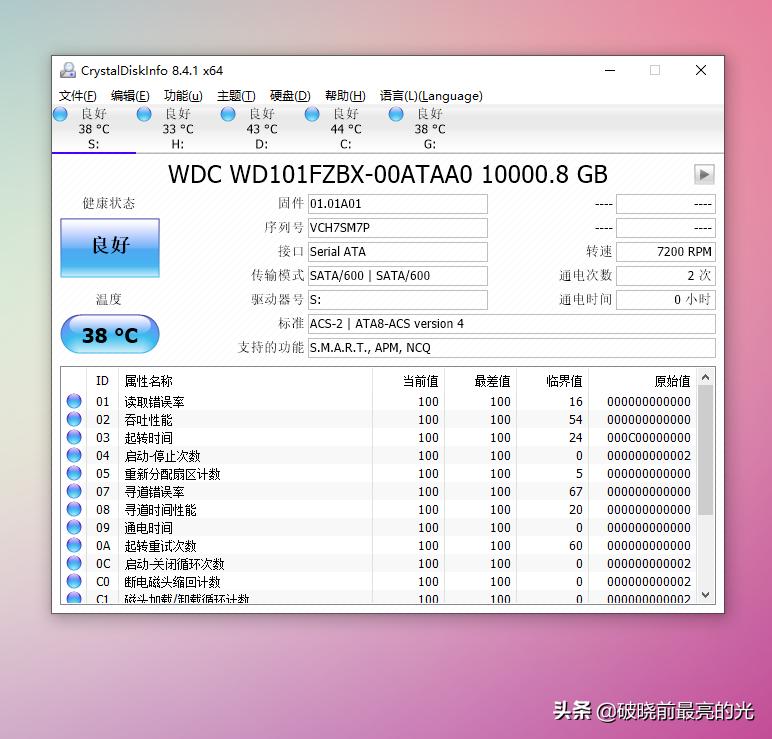The image size is (772, 739).
Task: Click status orb for attribute 04 启动-停止次数
Action: [74, 455]
